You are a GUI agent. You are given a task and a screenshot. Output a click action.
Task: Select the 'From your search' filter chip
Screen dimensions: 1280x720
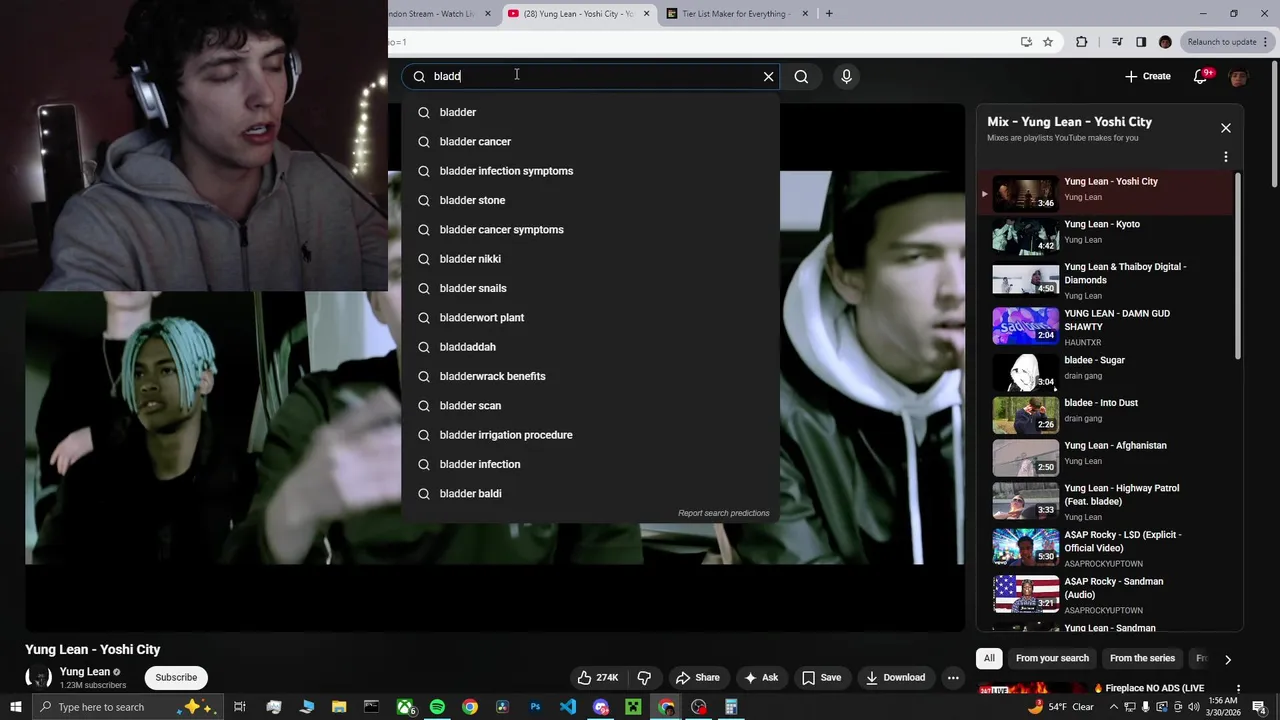tap(1052, 658)
